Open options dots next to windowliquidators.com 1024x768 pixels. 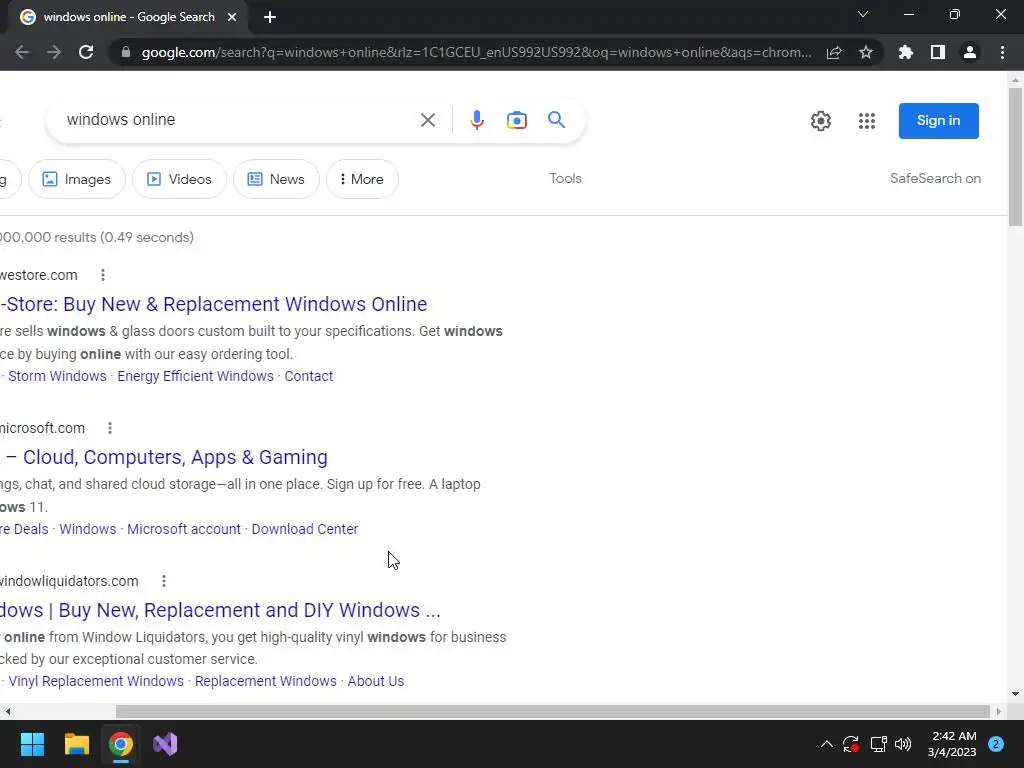(x=164, y=581)
